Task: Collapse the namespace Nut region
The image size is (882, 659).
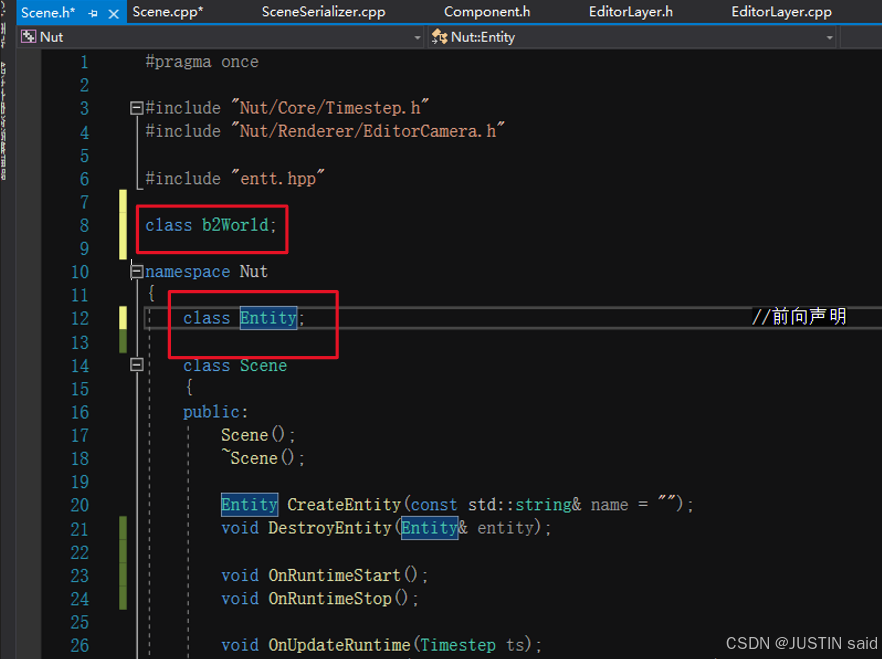Action: tap(136, 272)
